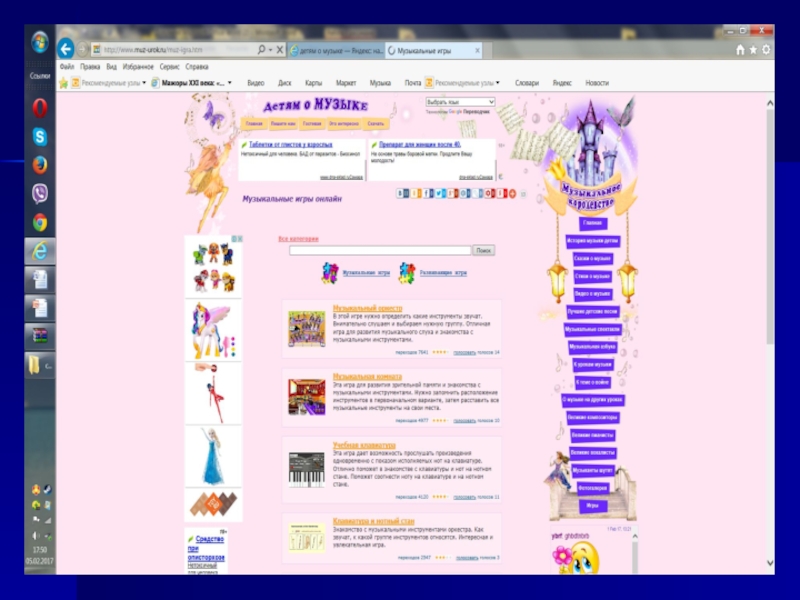Viewport: 800px width, 600px height.
Task: Click the site search text field
Action: coord(380,250)
